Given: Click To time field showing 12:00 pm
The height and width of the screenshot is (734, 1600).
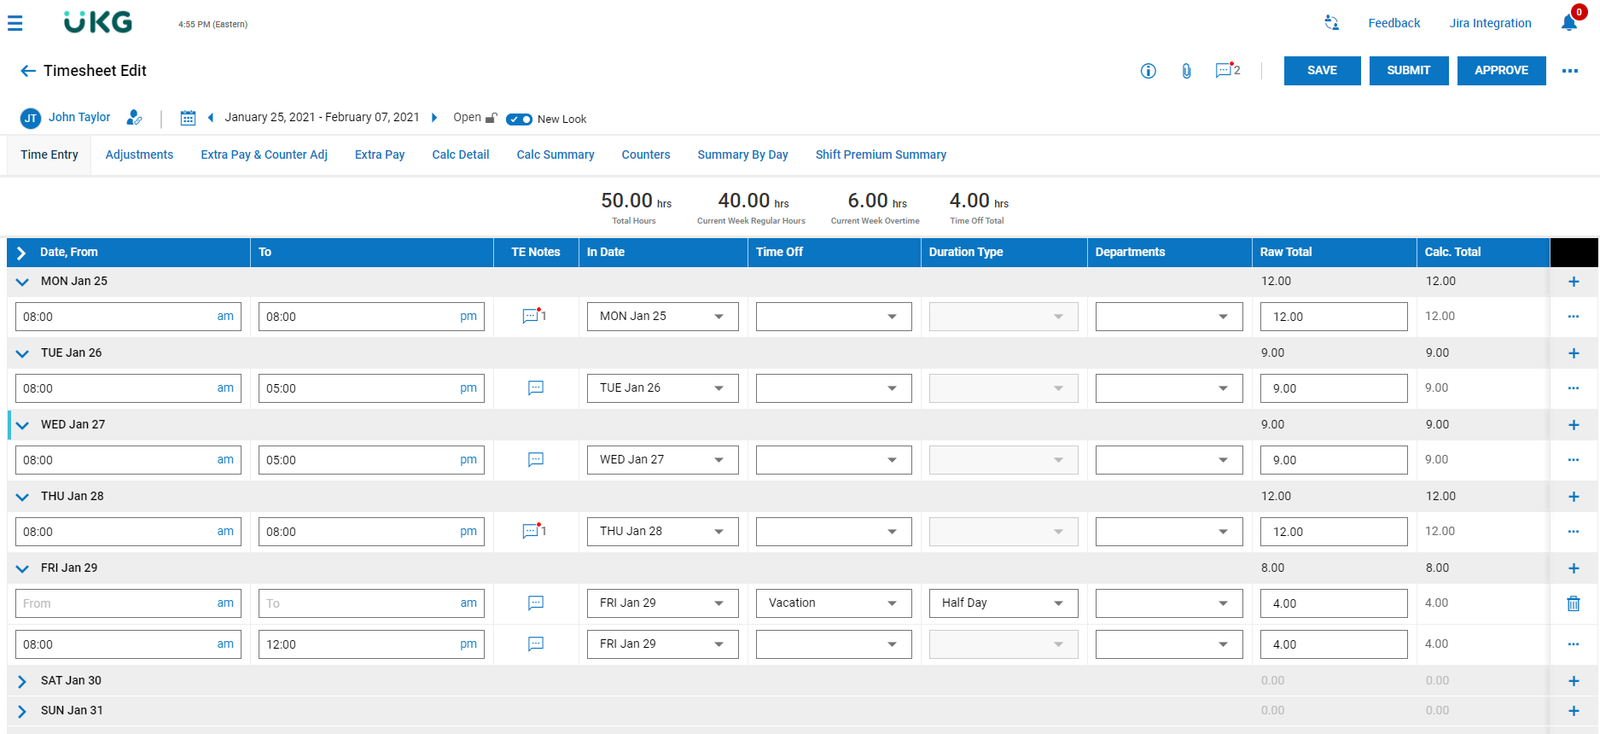Looking at the screenshot, I should tap(371, 644).
